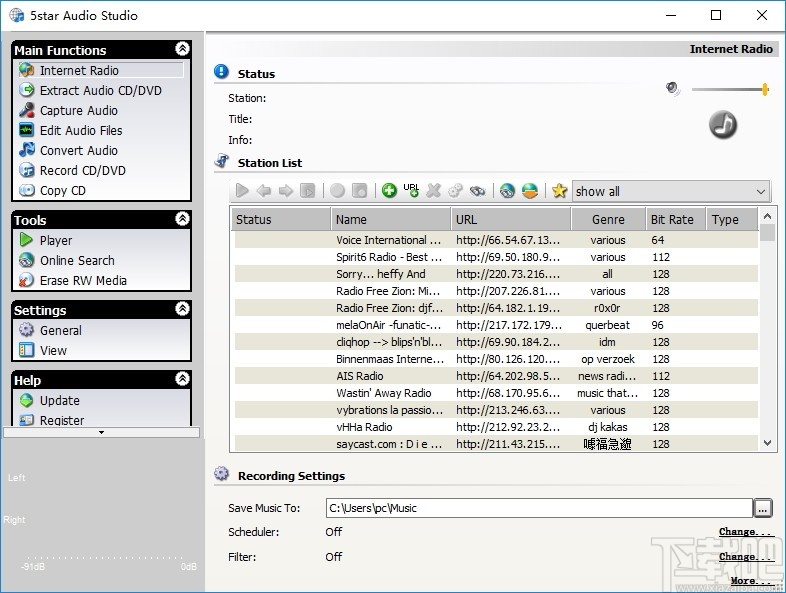The height and width of the screenshot is (593, 786).
Task: Collapse the Settings panel
Action: (x=182, y=309)
